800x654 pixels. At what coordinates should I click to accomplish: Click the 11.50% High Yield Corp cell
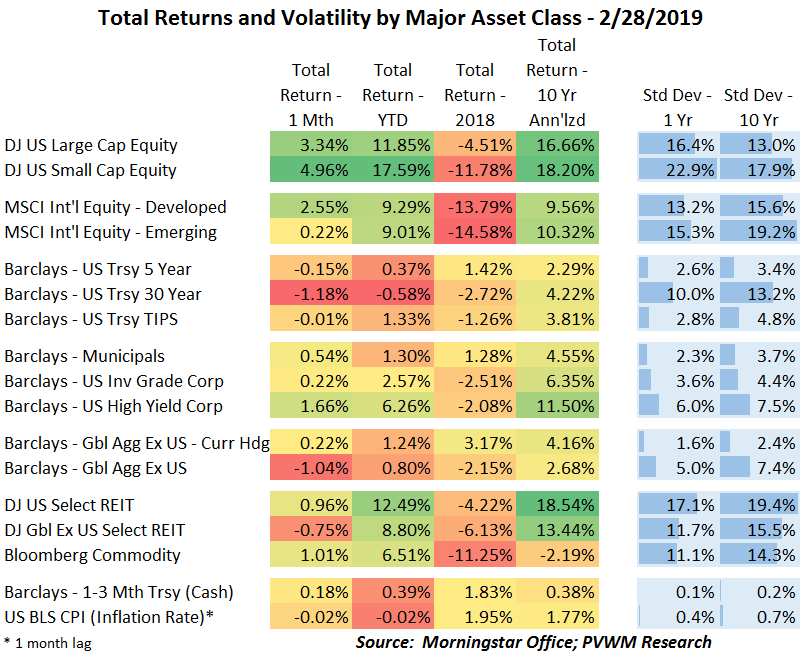[557, 406]
